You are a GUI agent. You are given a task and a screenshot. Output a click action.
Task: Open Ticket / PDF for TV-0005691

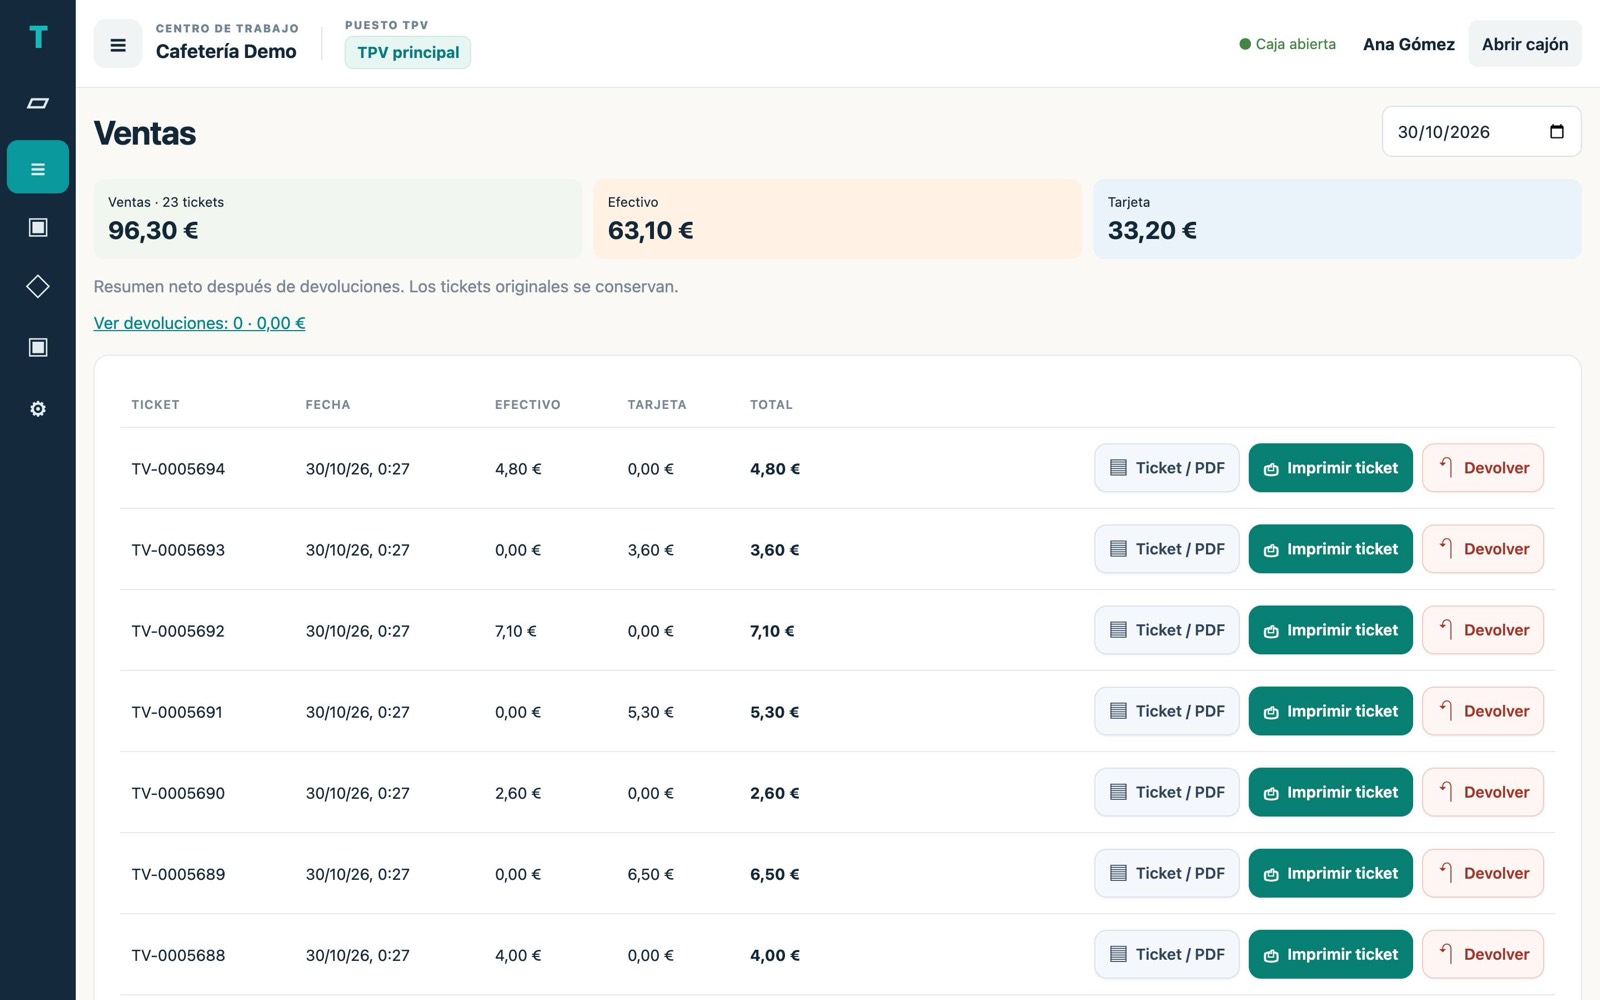(1167, 711)
